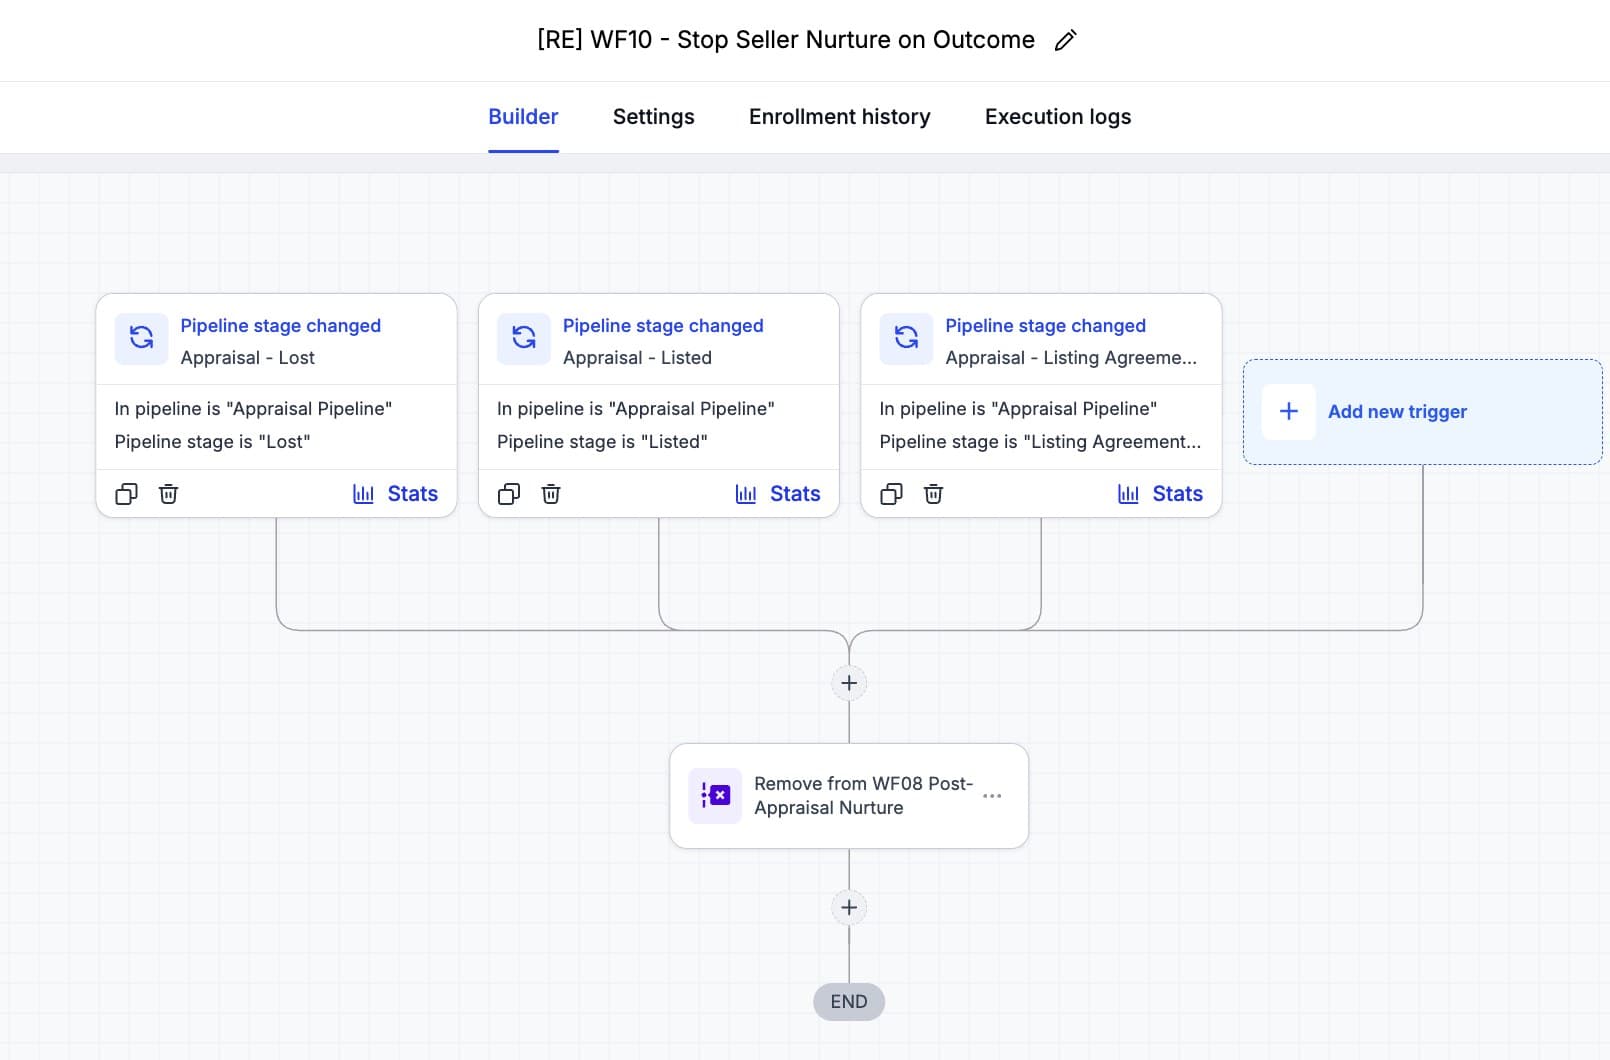Open the Pipeline stage changed title above Appraisal - Lost
This screenshot has height=1060, width=1610.
[x=280, y=326]
